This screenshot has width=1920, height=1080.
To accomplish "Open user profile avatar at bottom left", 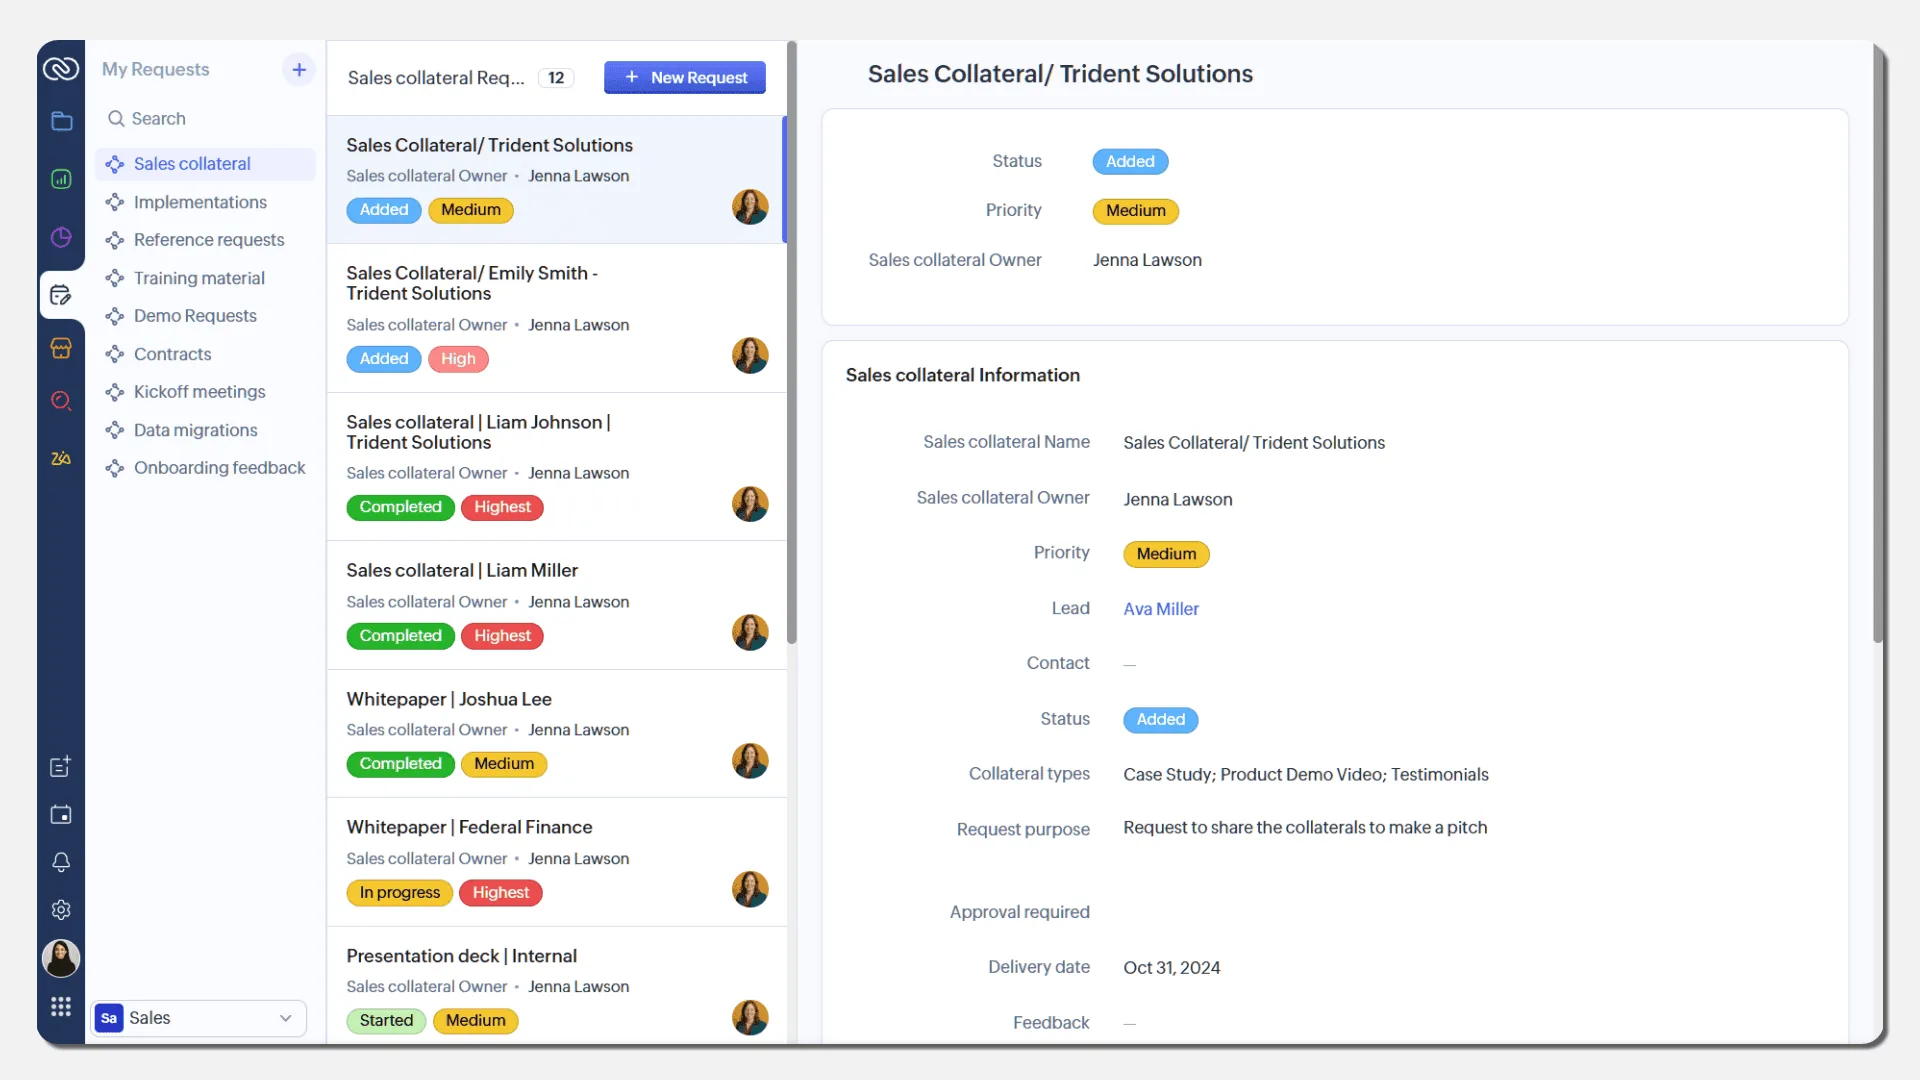I will pos(61,958).
